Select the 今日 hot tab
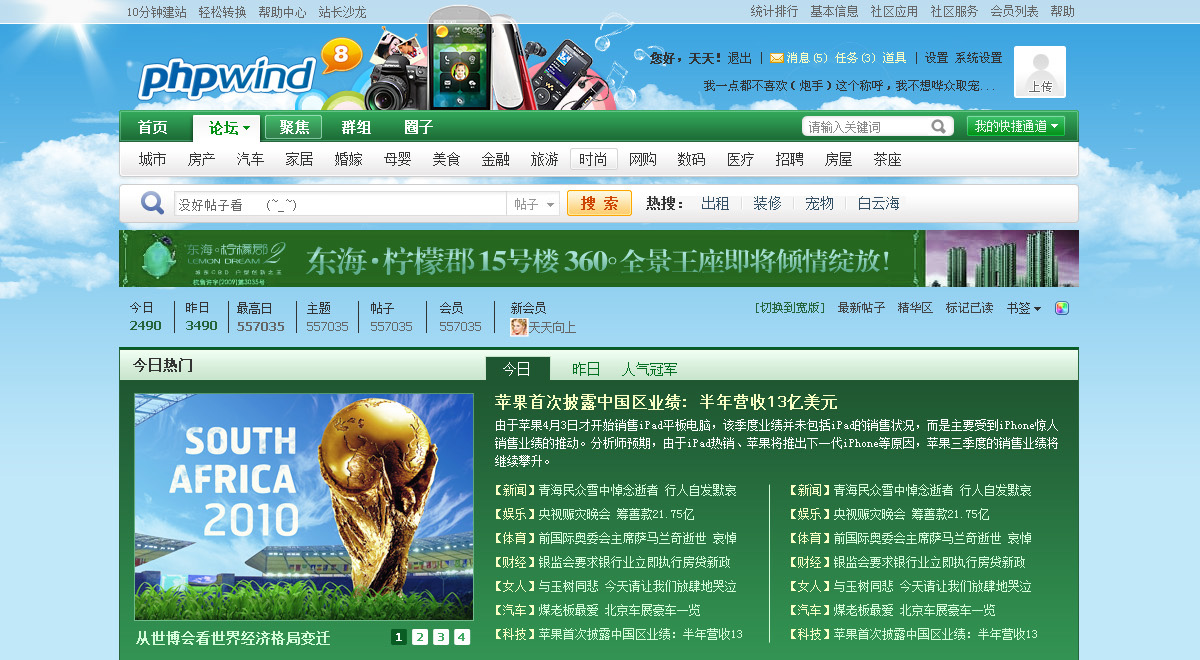This screenshot has width=1200, height=660. pyautogui.click(x=517, y=369)
